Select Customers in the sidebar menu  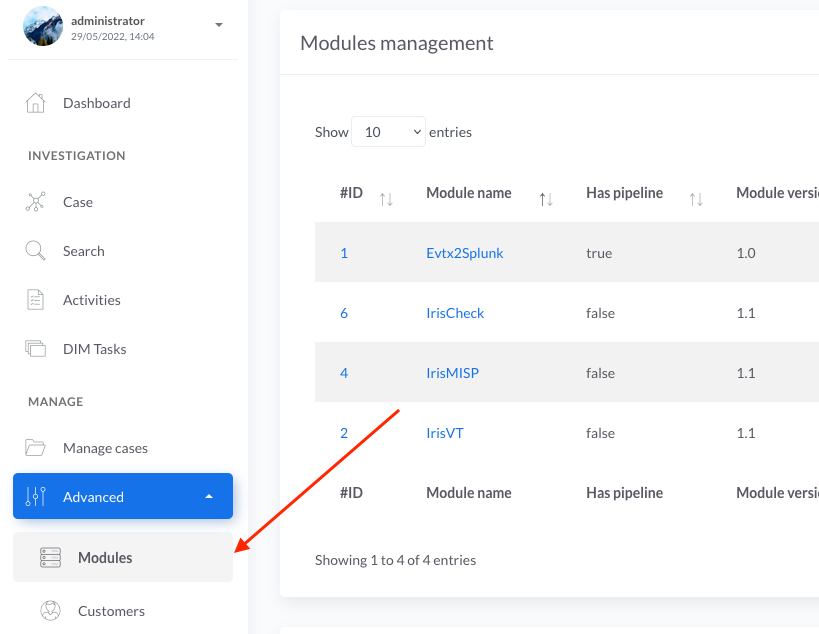111,610
